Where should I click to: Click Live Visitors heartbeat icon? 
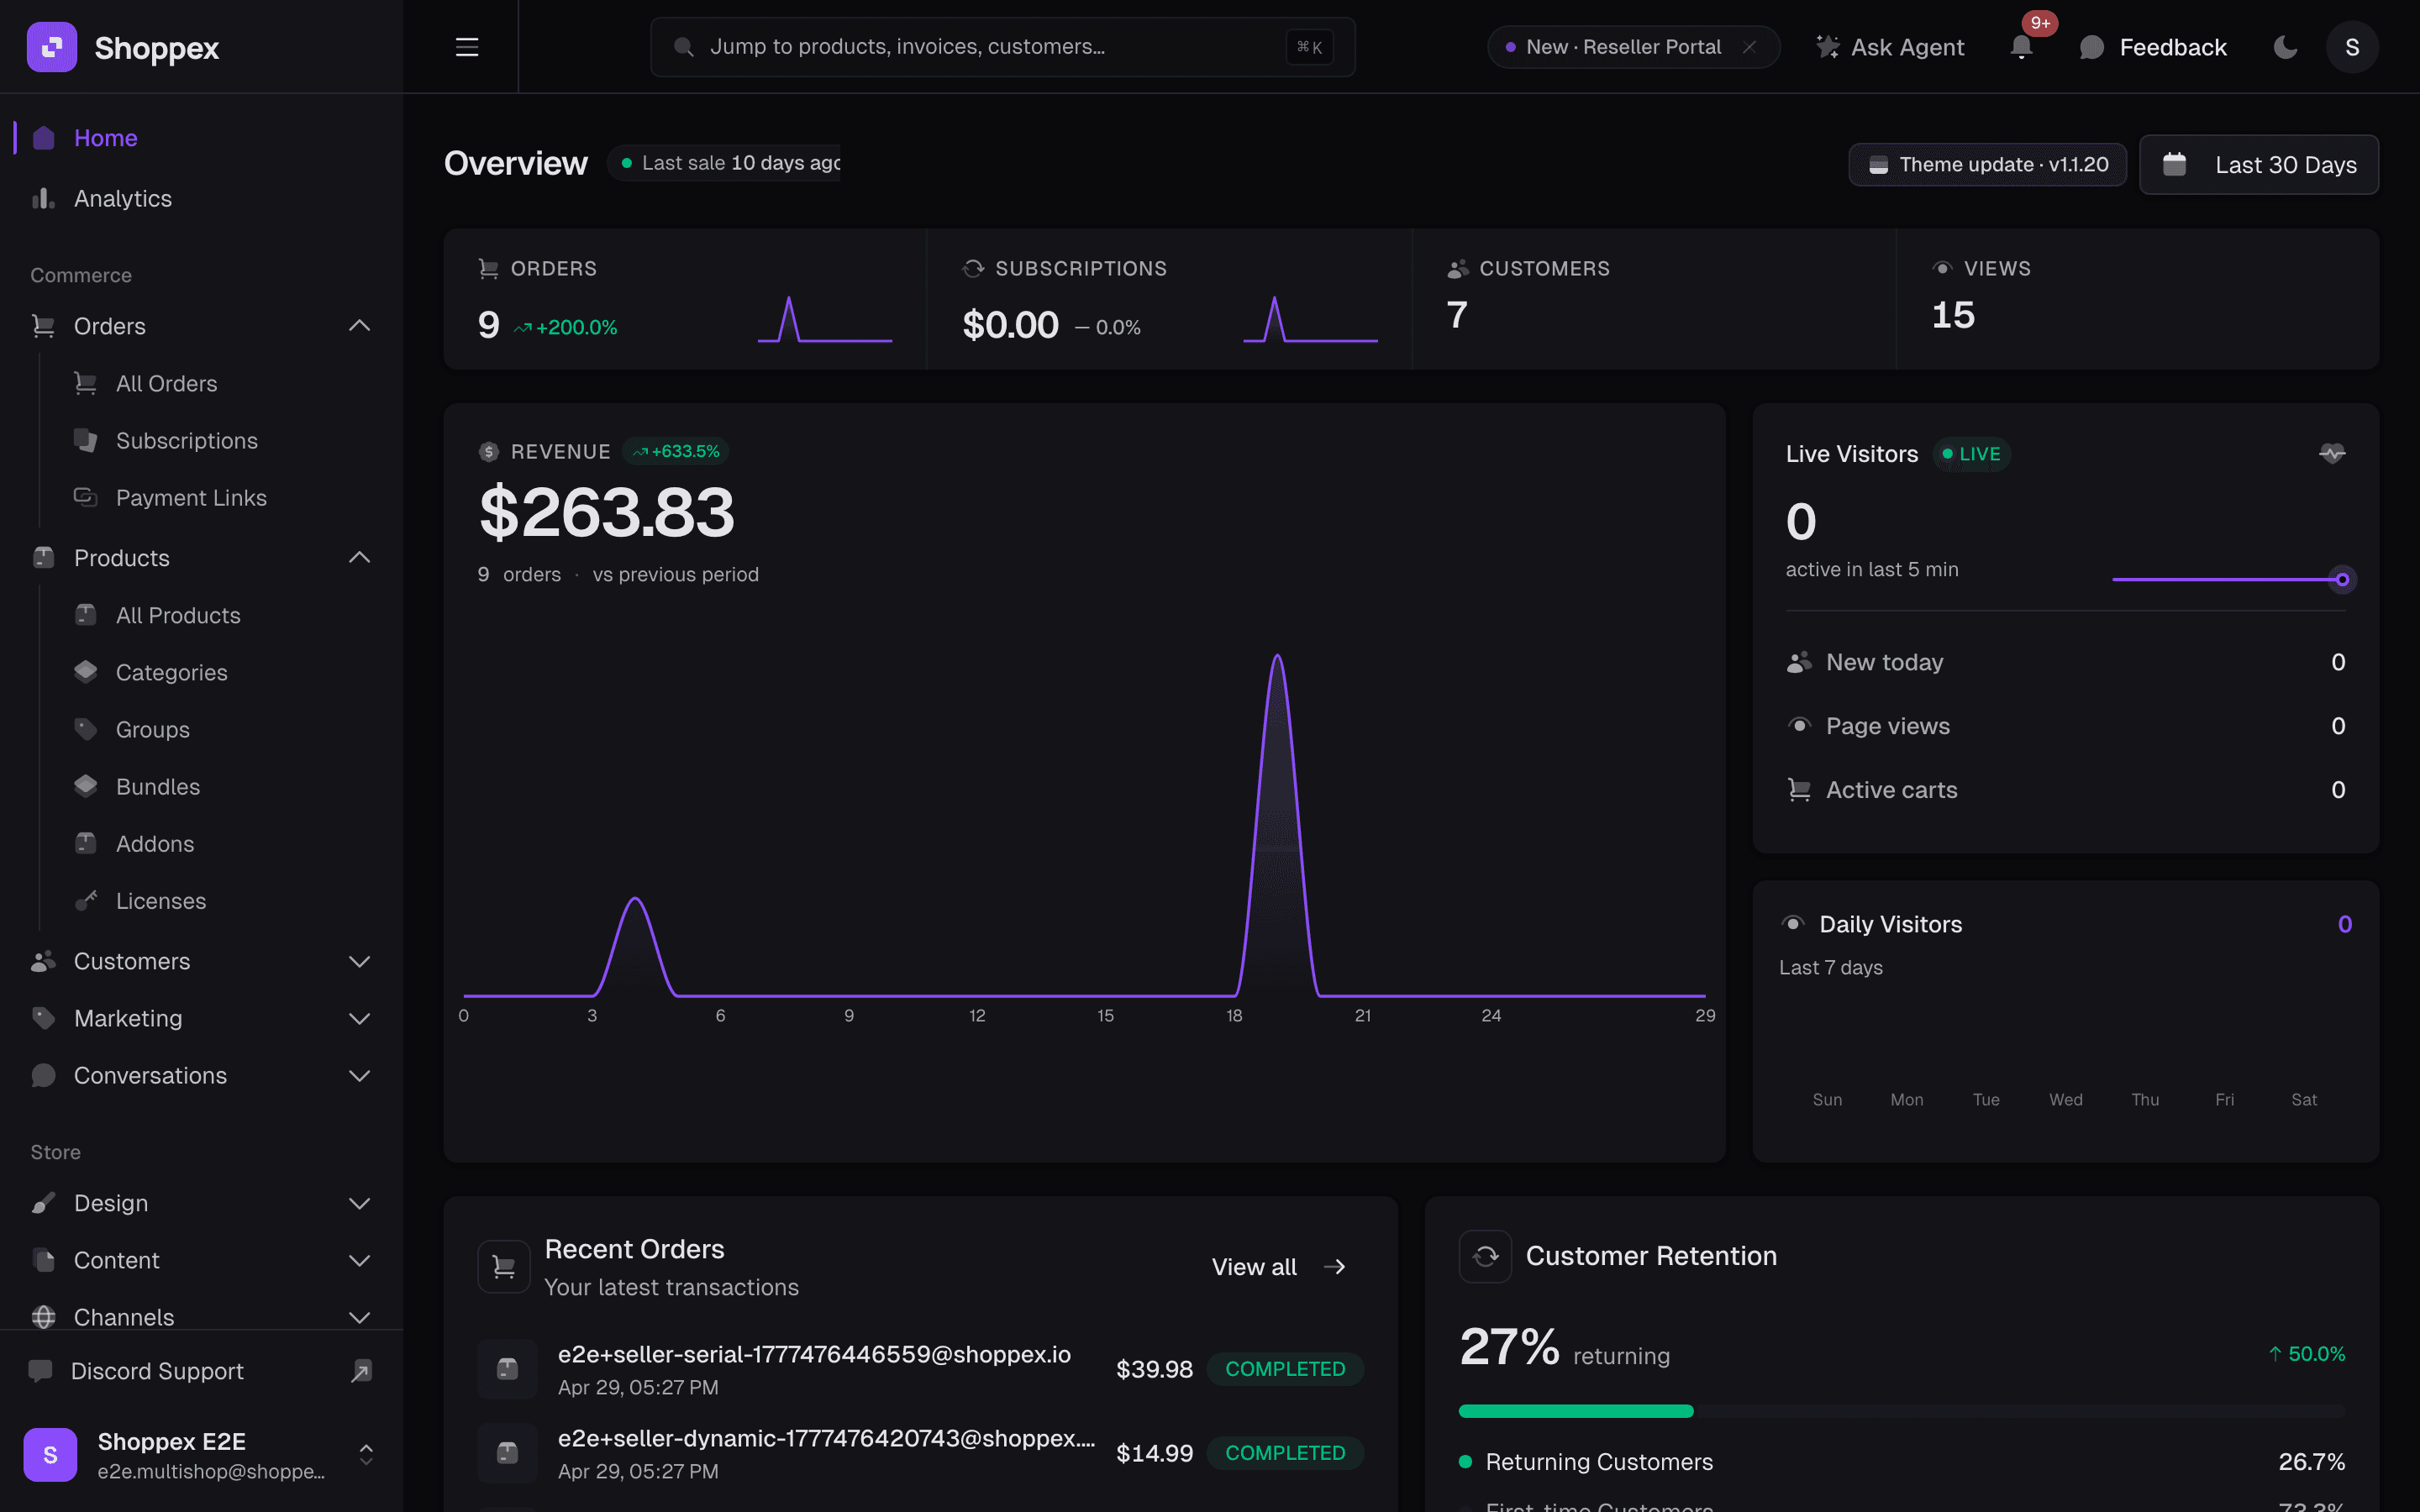pyautogui.click(x=2332, y=454)
